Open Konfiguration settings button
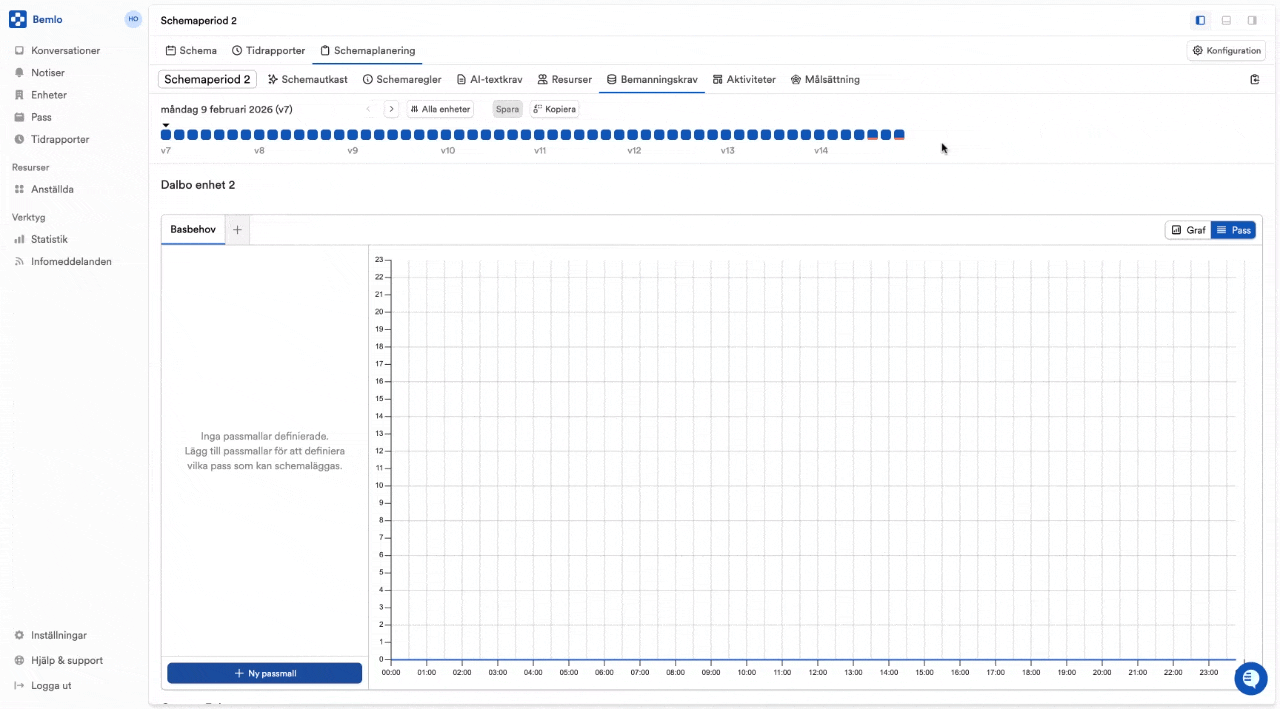 (1226, 50)
